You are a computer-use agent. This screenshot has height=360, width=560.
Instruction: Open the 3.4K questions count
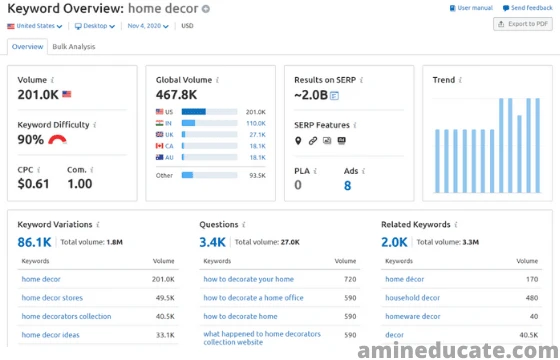coord(212,242)
